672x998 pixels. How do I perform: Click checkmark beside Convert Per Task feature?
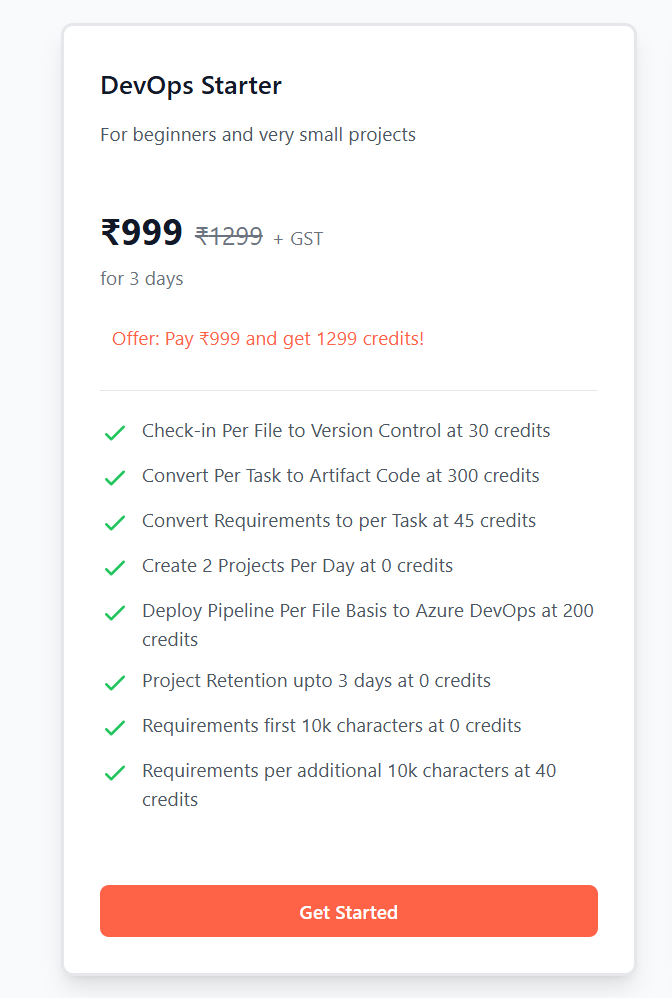pyautogui.click(x=115, y=478)
